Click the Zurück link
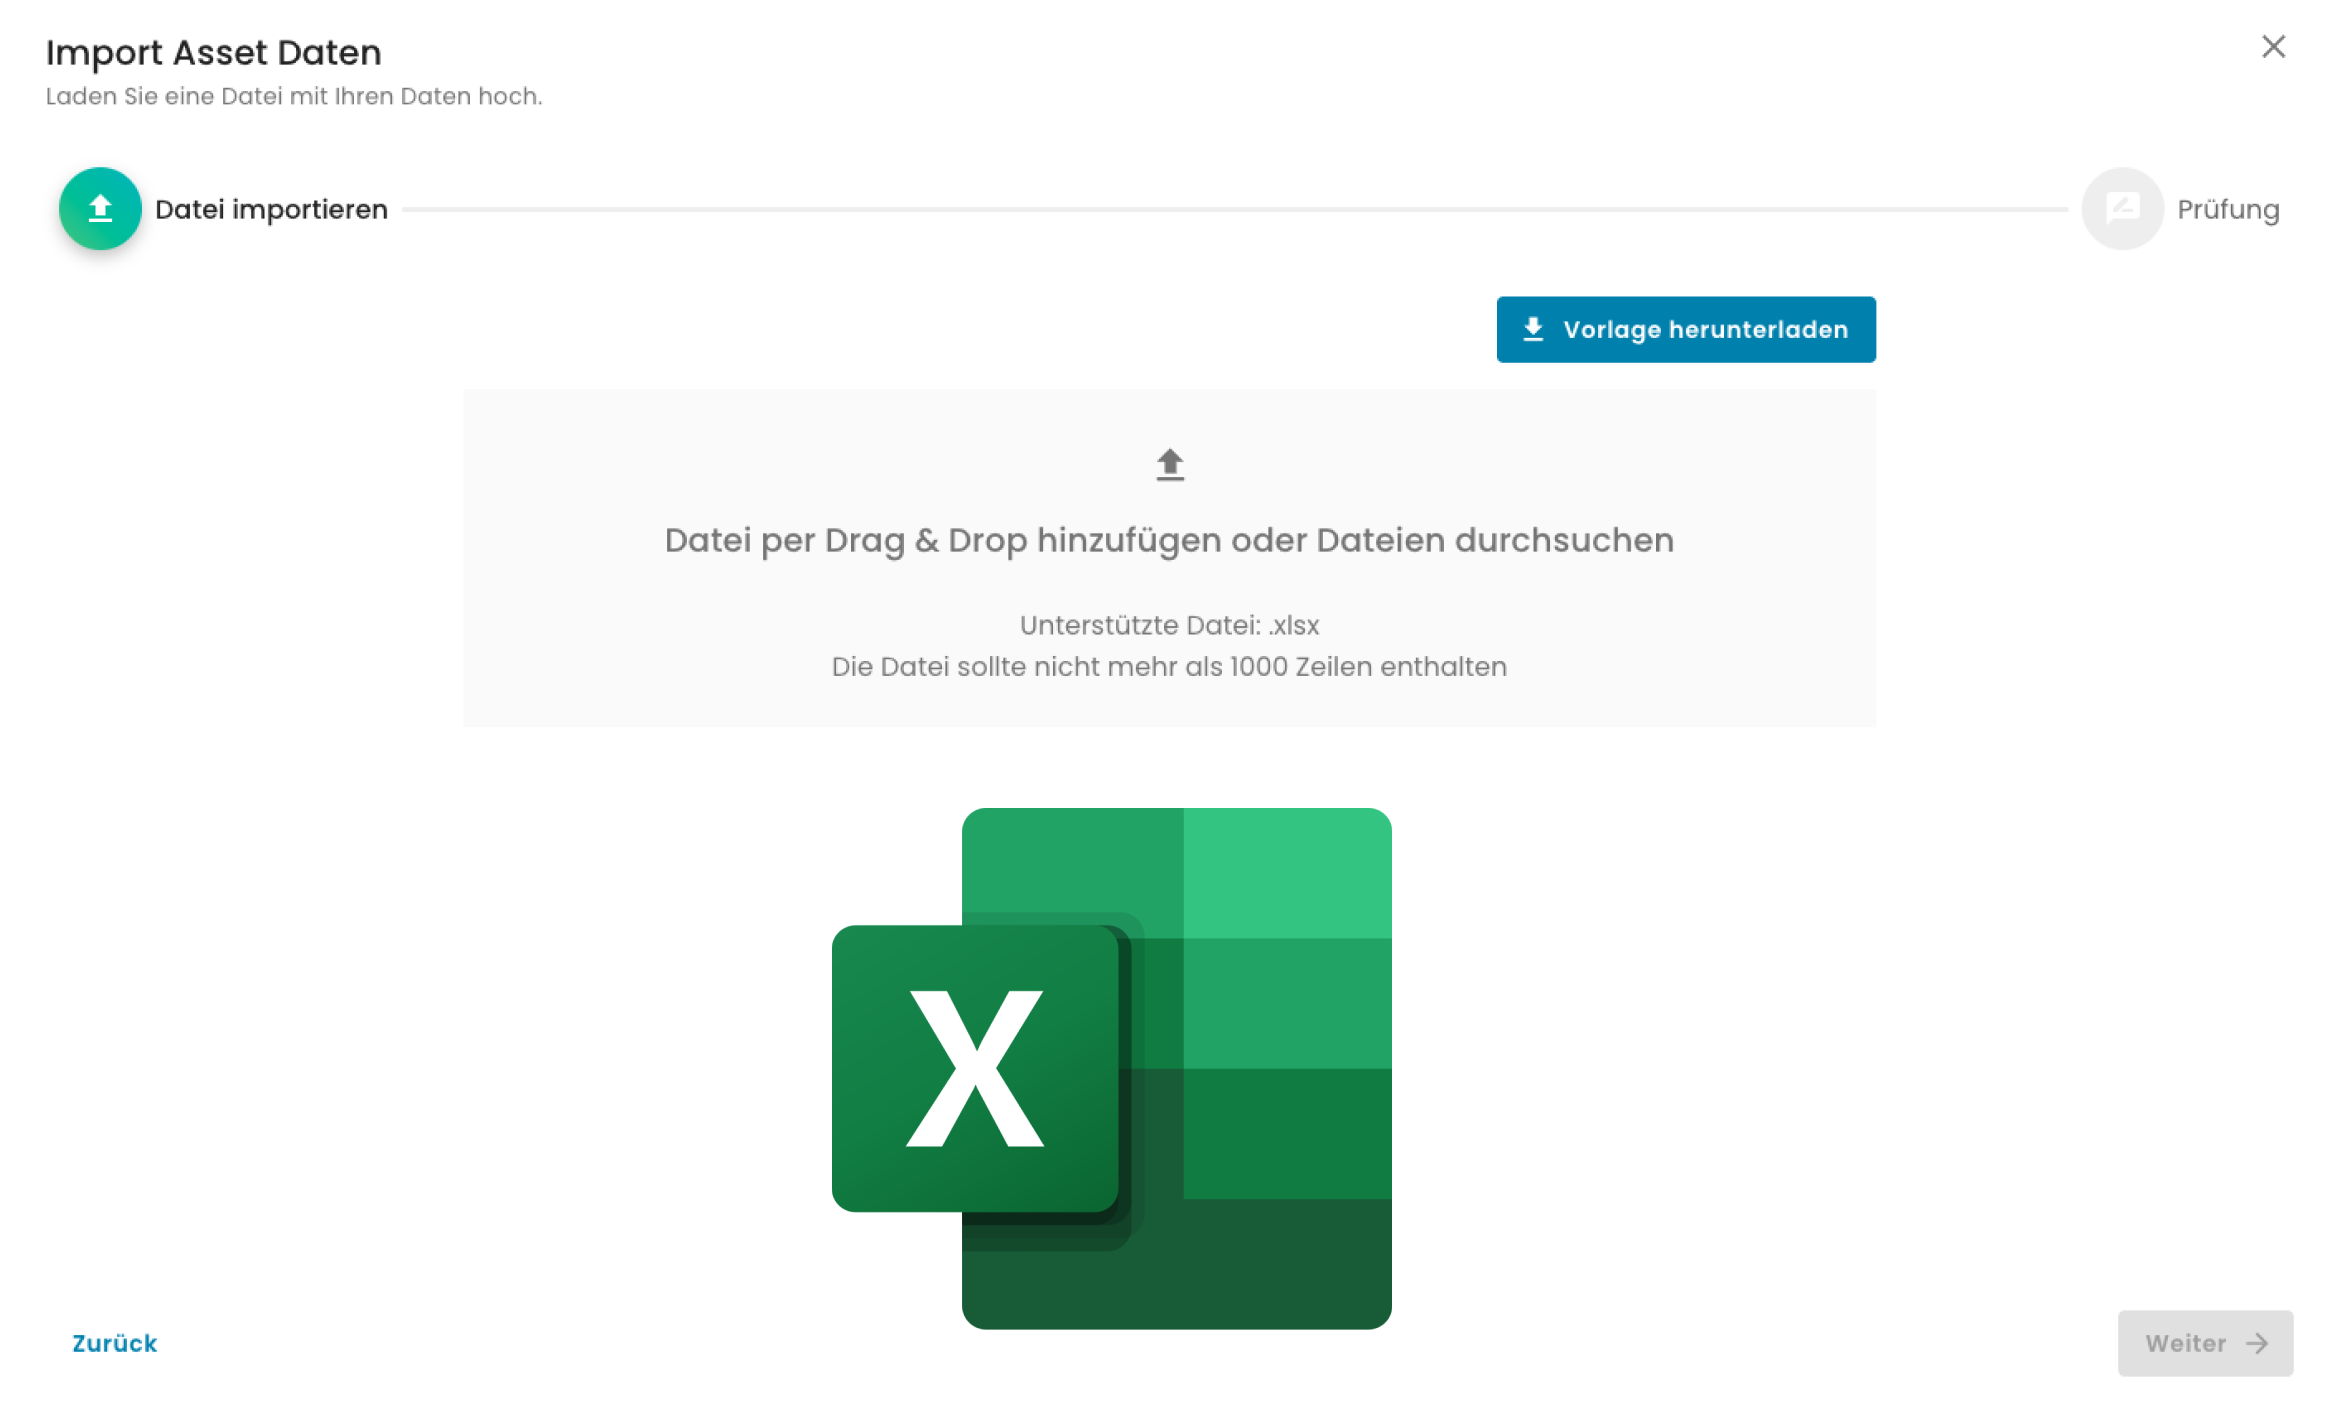2338x1418 pixels. [x=115, y=1343]
